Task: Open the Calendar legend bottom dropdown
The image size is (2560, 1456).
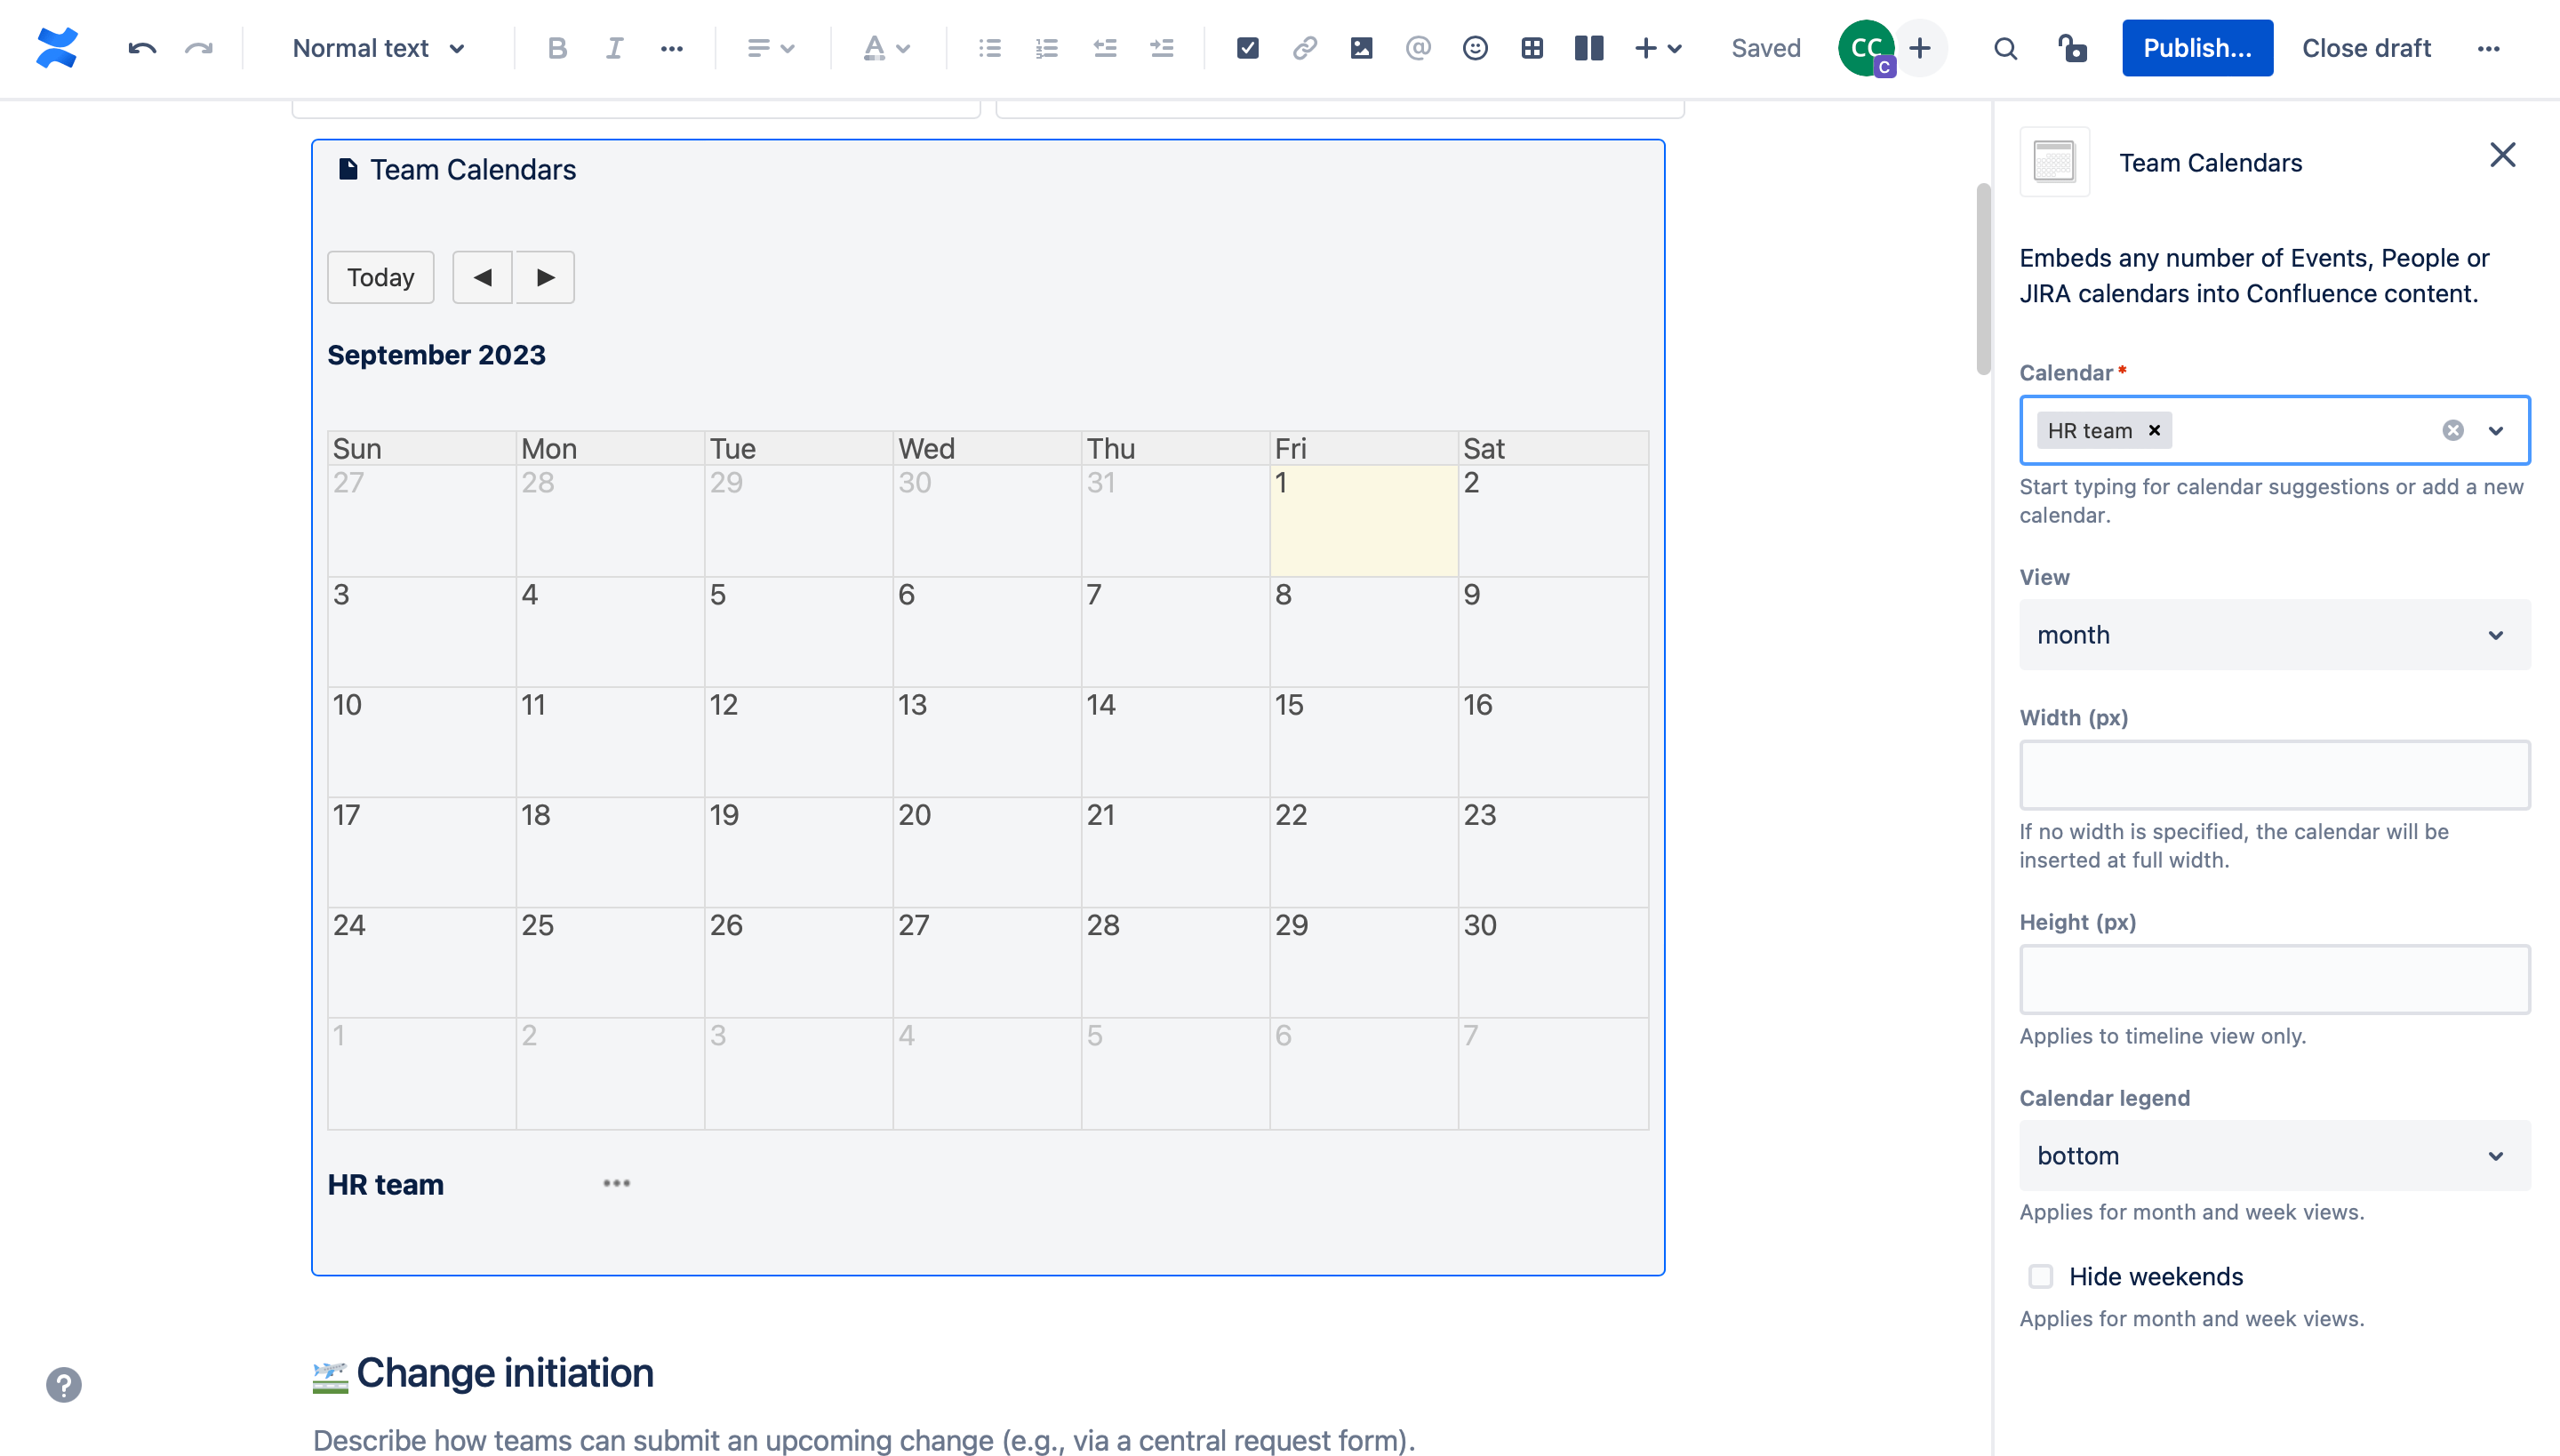Action: tap(2274, 1155)
